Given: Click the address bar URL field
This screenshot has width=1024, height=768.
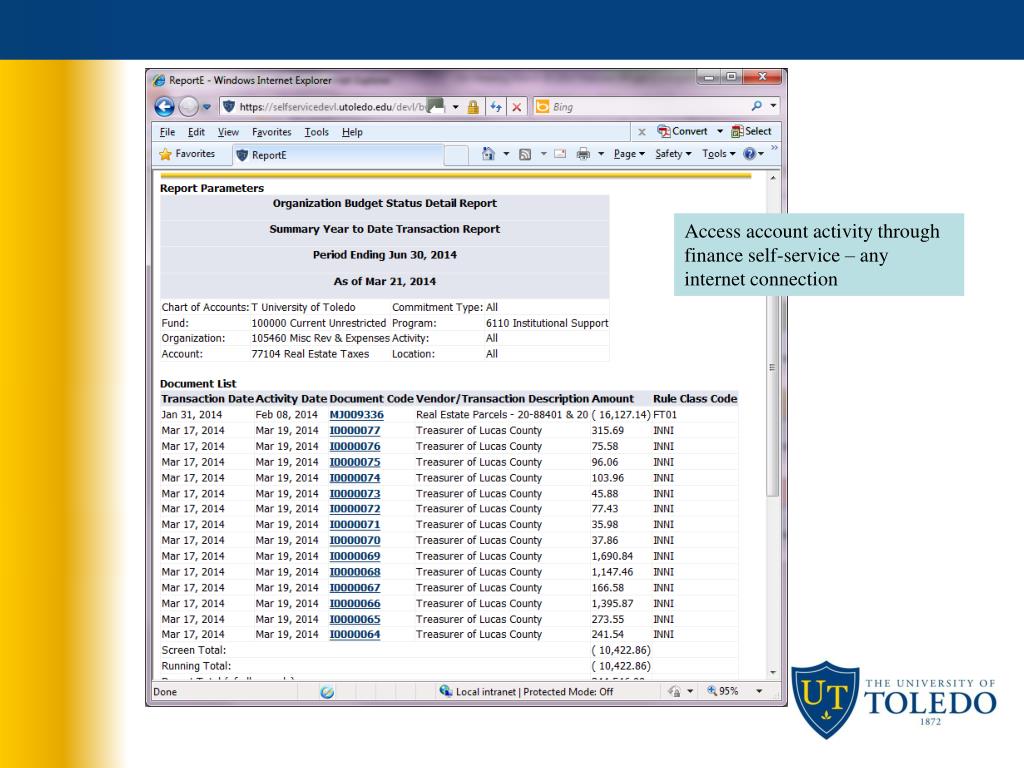Looking at the screenshot, I should (x=332, y=106).
